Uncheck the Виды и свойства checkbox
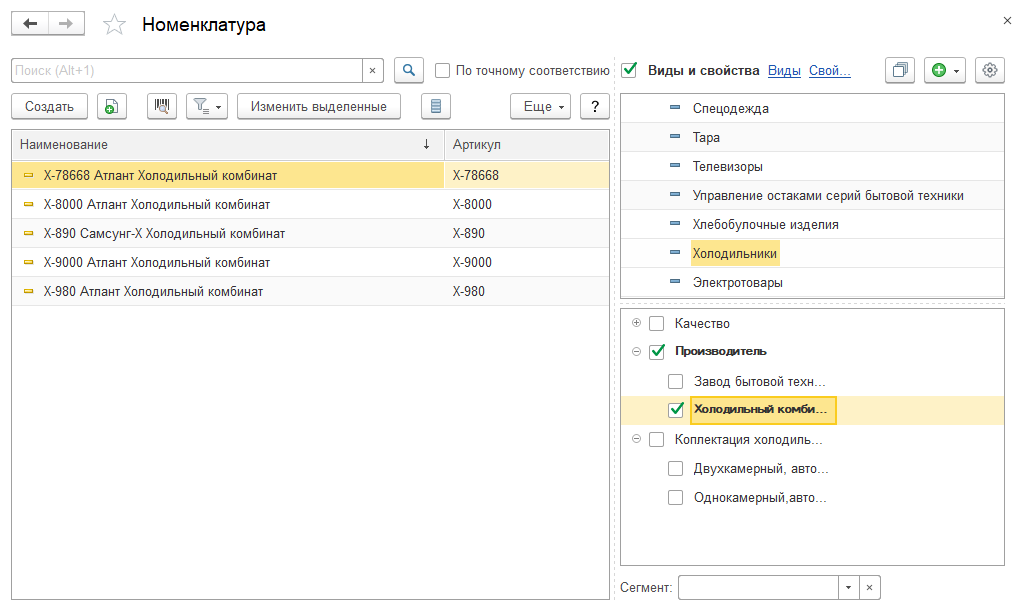Screen dimensions: 1022x609 pyautogui.click(x=629, y=70)
